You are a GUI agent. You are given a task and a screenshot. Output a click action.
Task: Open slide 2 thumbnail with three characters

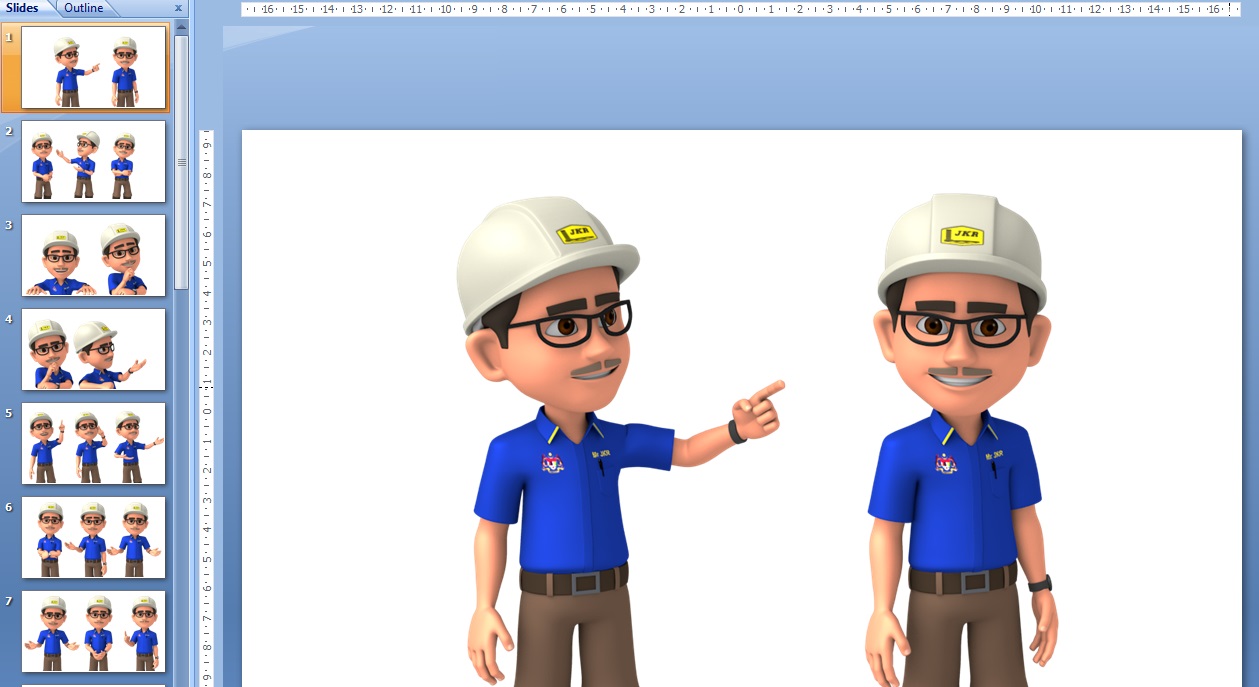(93, 161)
